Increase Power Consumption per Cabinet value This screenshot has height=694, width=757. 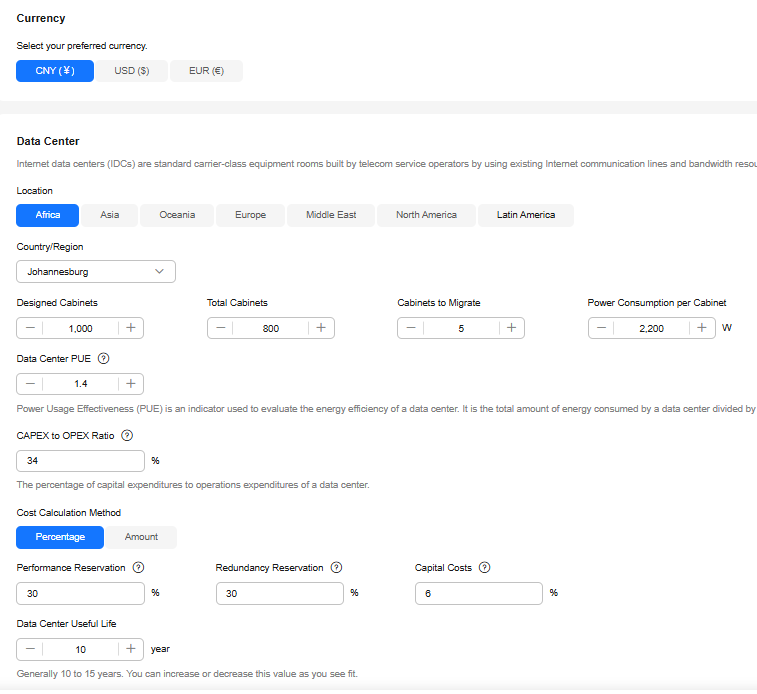point(702,328)
